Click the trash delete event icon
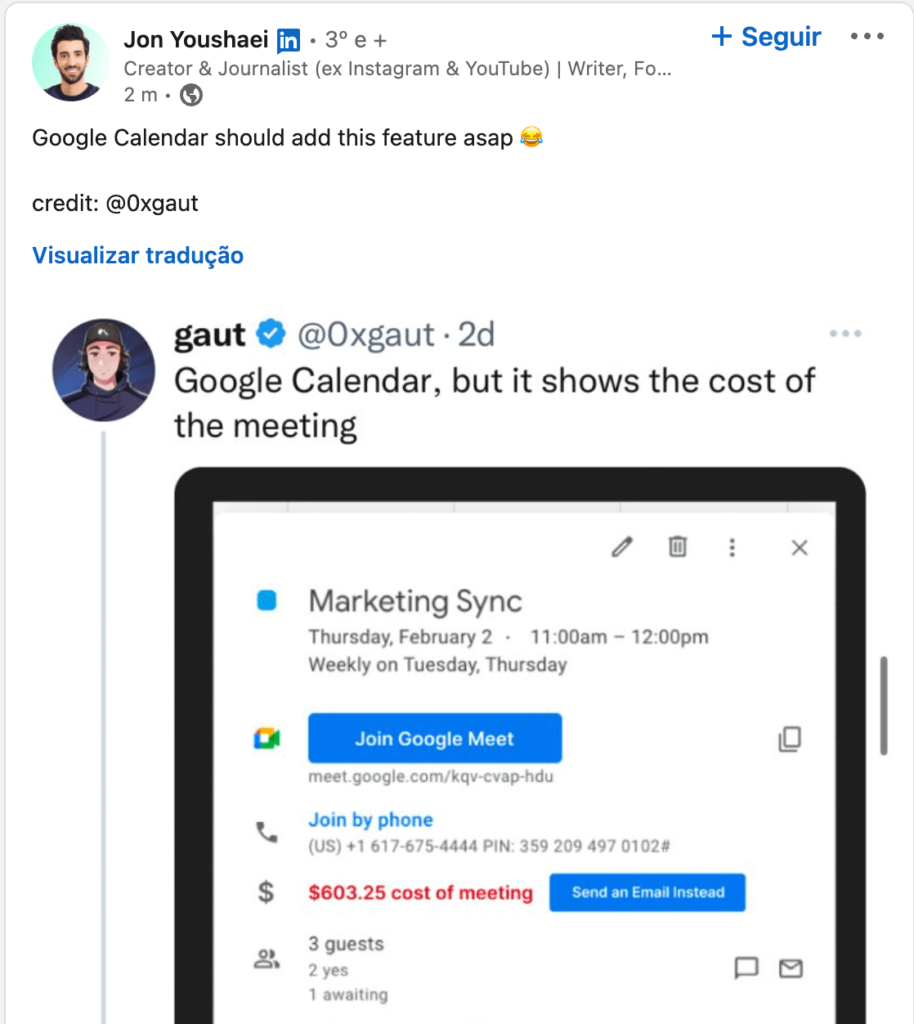914x1024 pixels. pos(678,546)
